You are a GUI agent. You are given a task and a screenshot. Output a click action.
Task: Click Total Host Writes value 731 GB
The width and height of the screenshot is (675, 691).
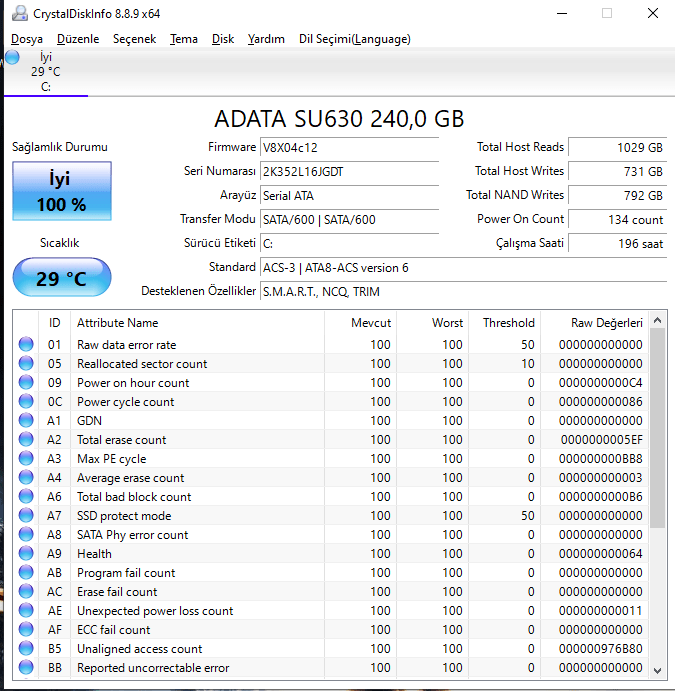point(617,171)
